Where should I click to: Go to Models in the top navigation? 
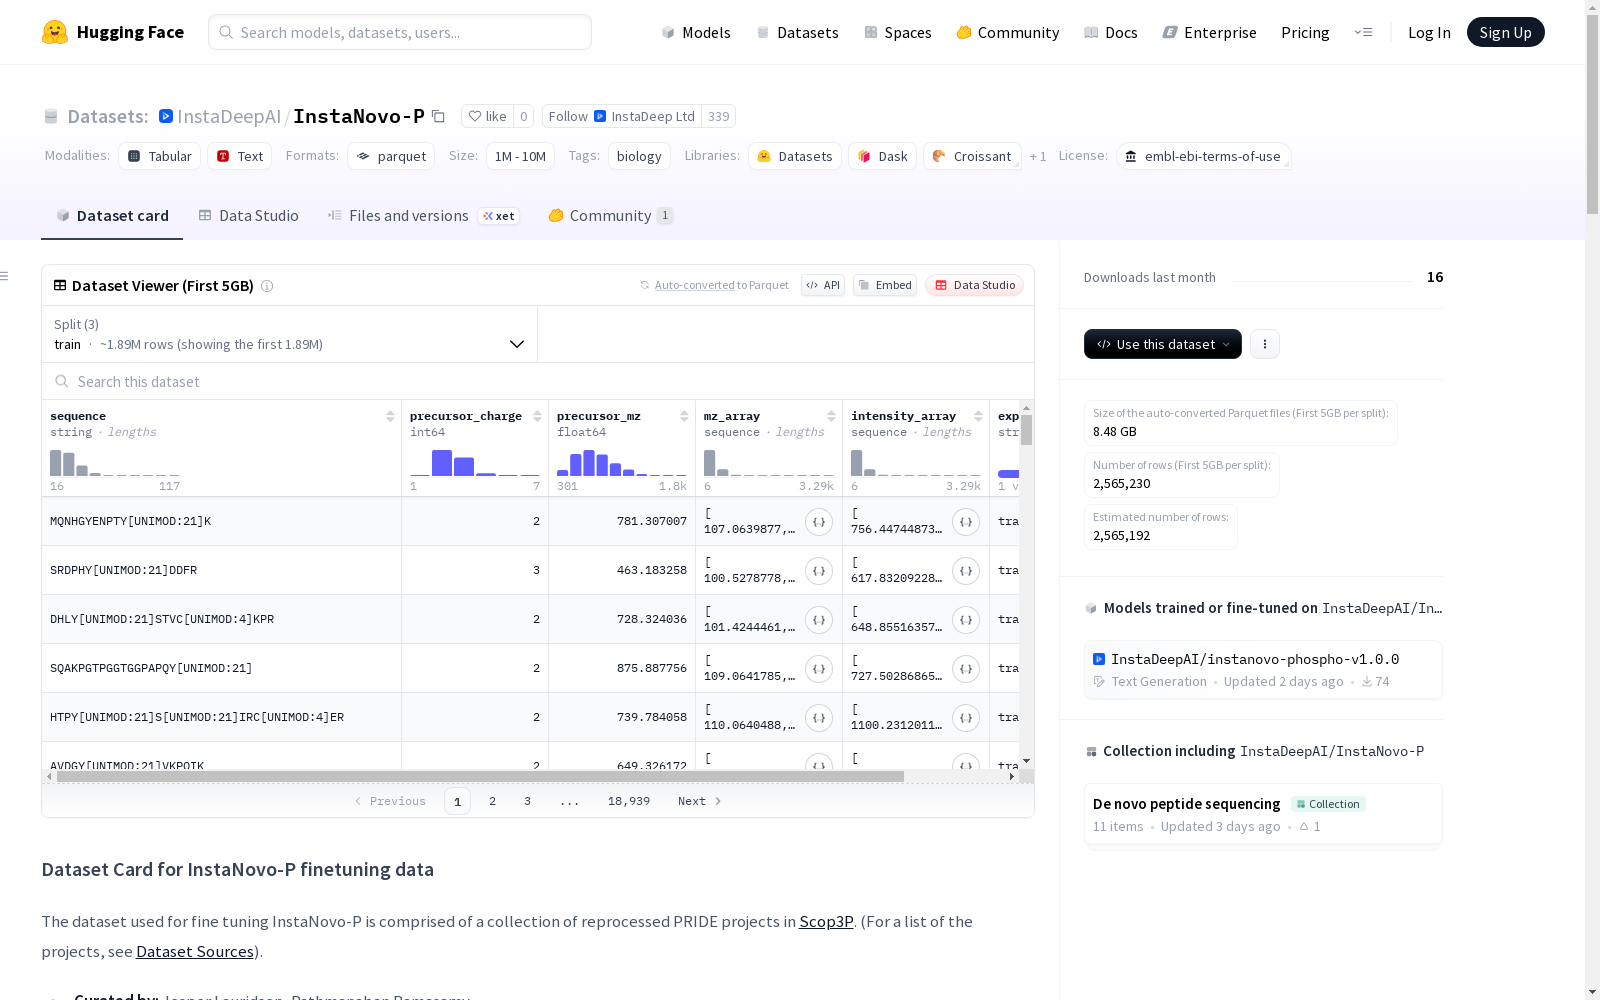click(x=696, y=32)
